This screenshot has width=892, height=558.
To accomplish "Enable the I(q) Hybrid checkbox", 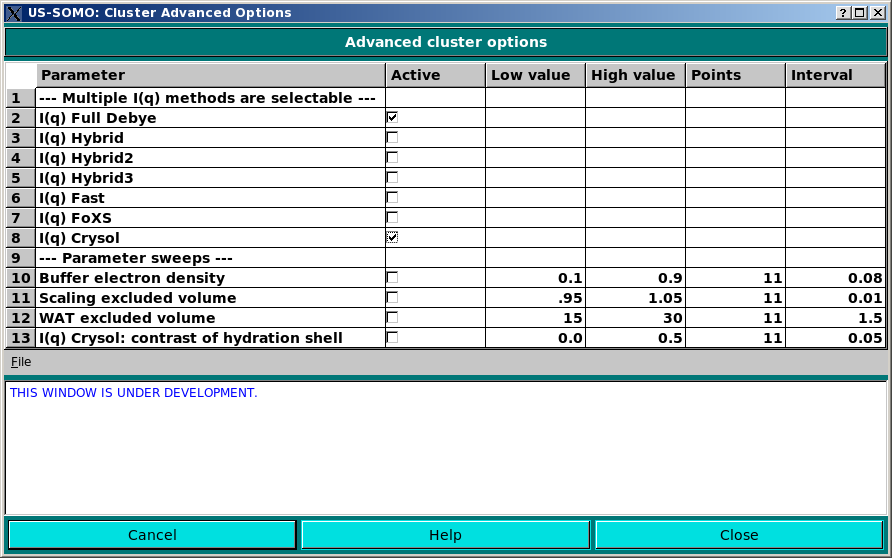I will point(392,138).
